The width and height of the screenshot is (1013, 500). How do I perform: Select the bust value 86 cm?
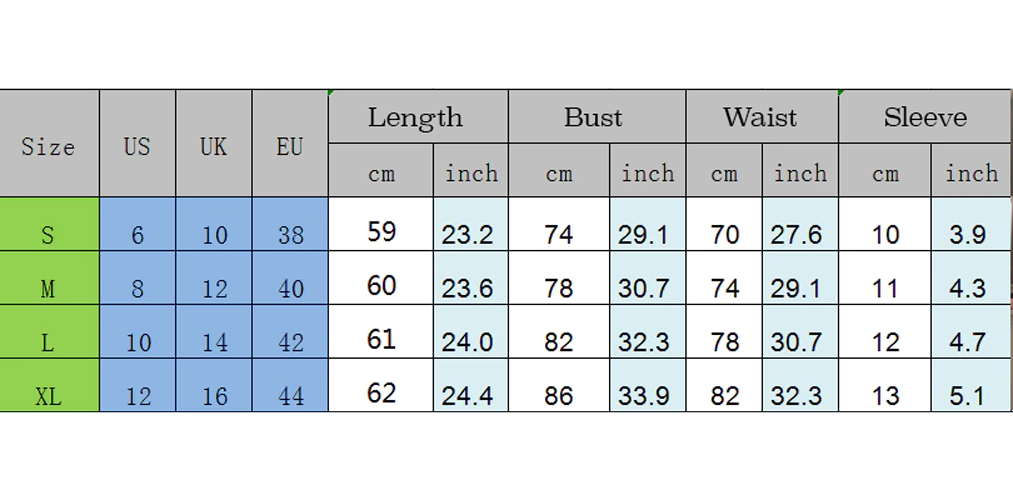559,396
